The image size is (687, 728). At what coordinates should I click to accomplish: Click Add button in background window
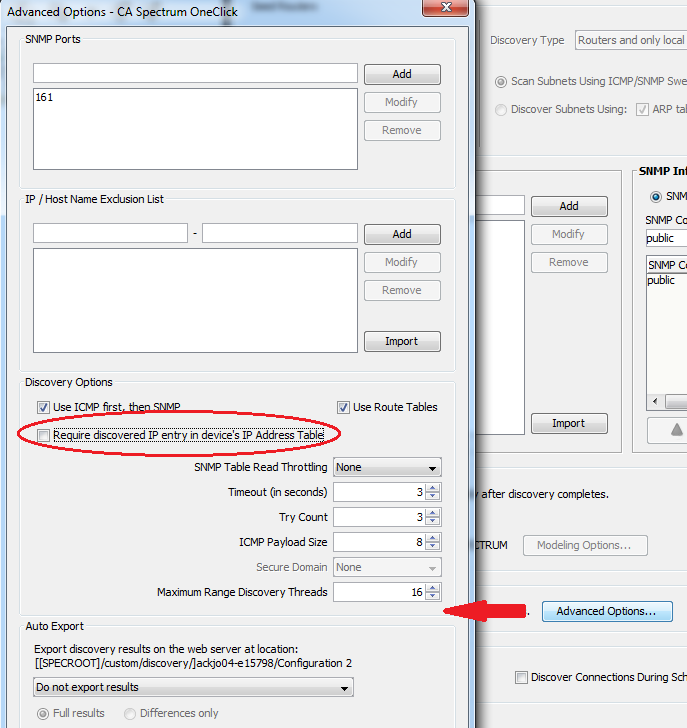pos(569,206)
